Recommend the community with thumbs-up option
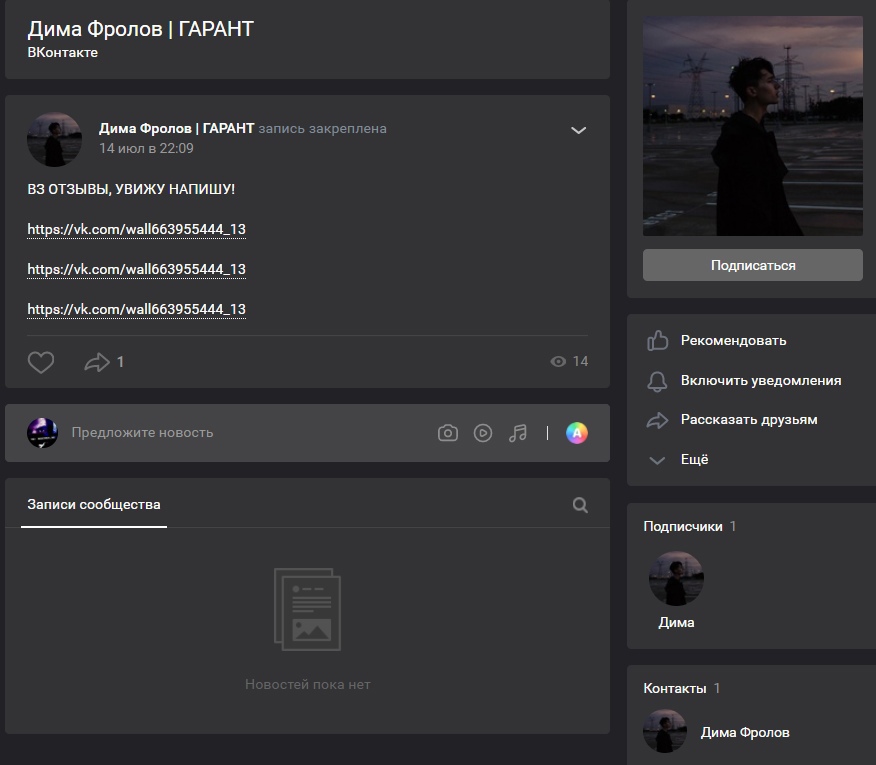876x765 pixels. click(x=733, y=341)
